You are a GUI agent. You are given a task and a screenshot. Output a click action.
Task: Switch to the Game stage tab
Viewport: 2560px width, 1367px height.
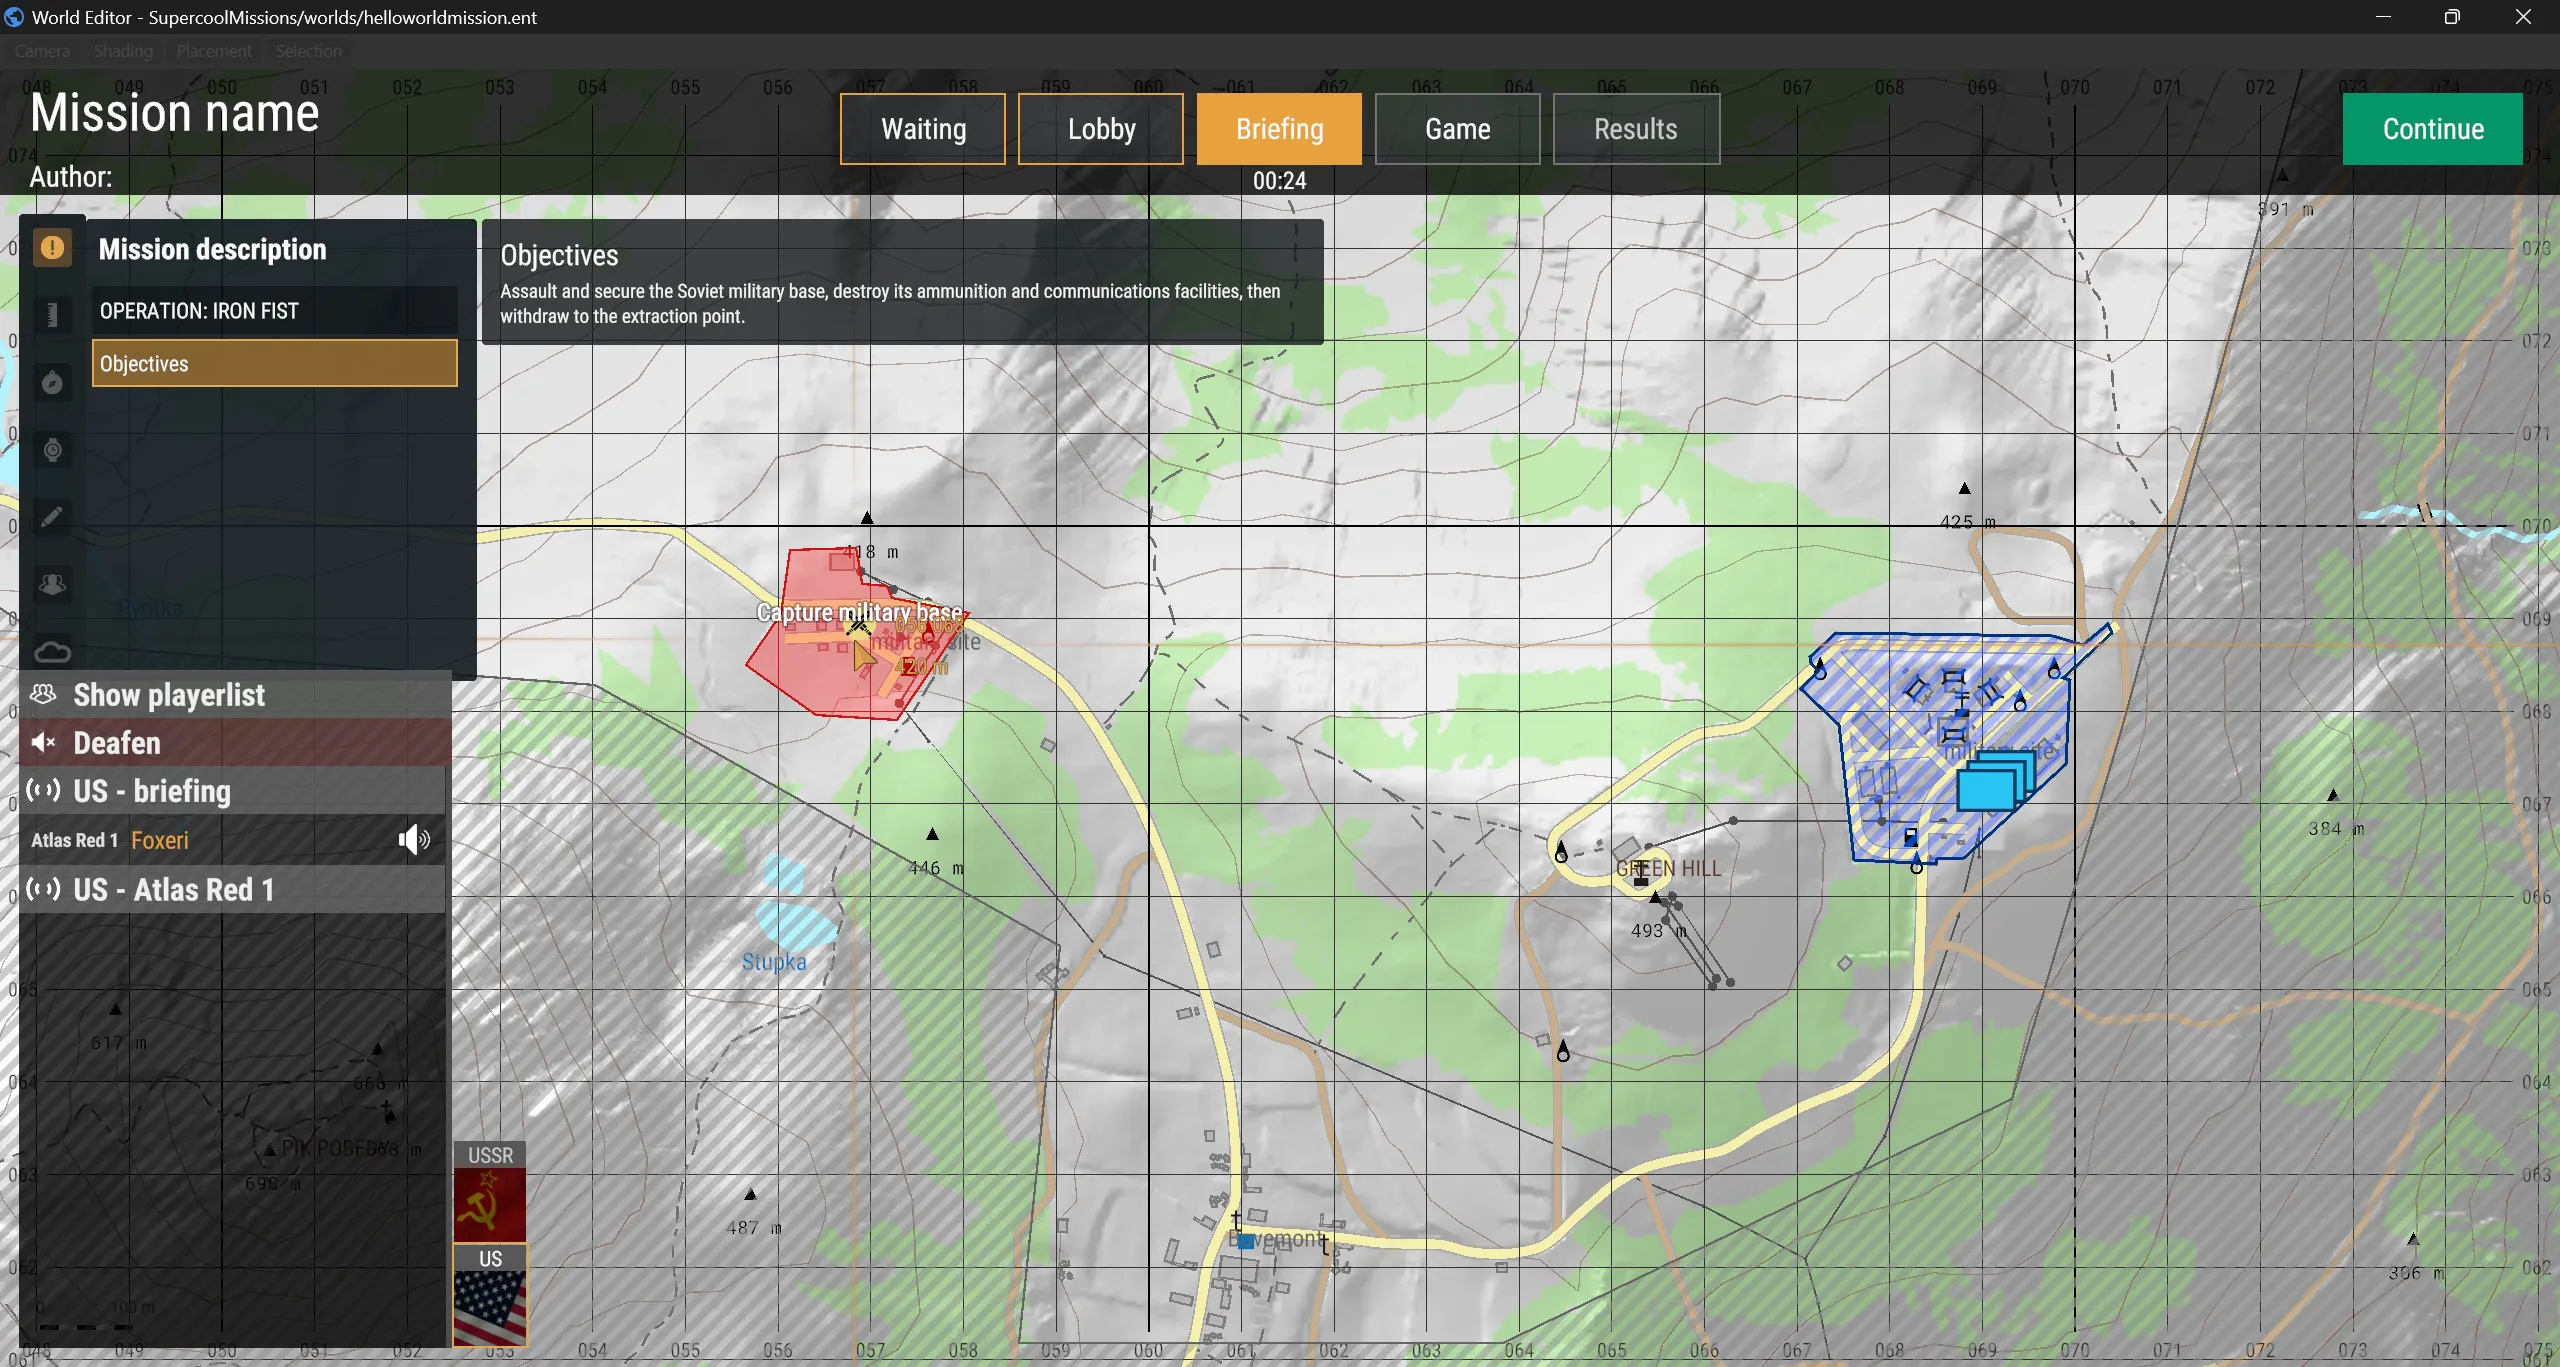1457,129
